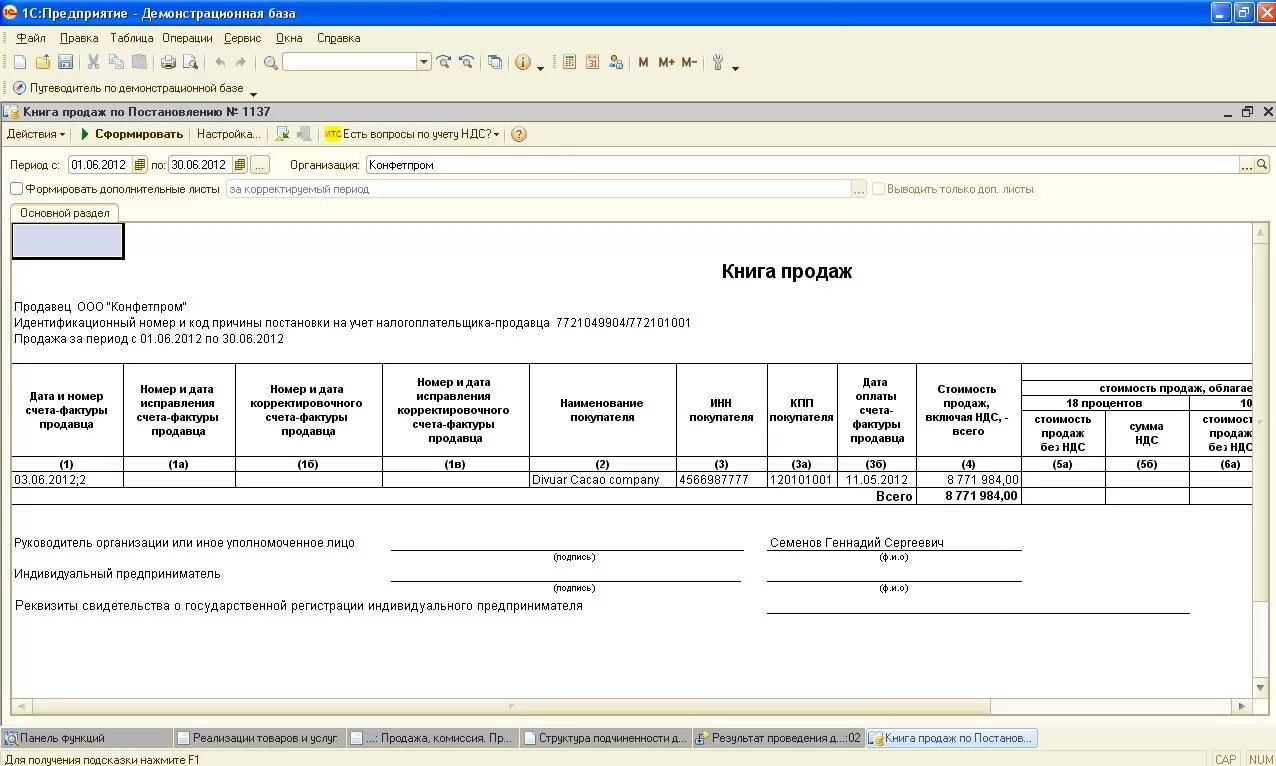Open the Calendar icon
Viewport: 1276px width, 766px height.
click(x=592, y=62)
